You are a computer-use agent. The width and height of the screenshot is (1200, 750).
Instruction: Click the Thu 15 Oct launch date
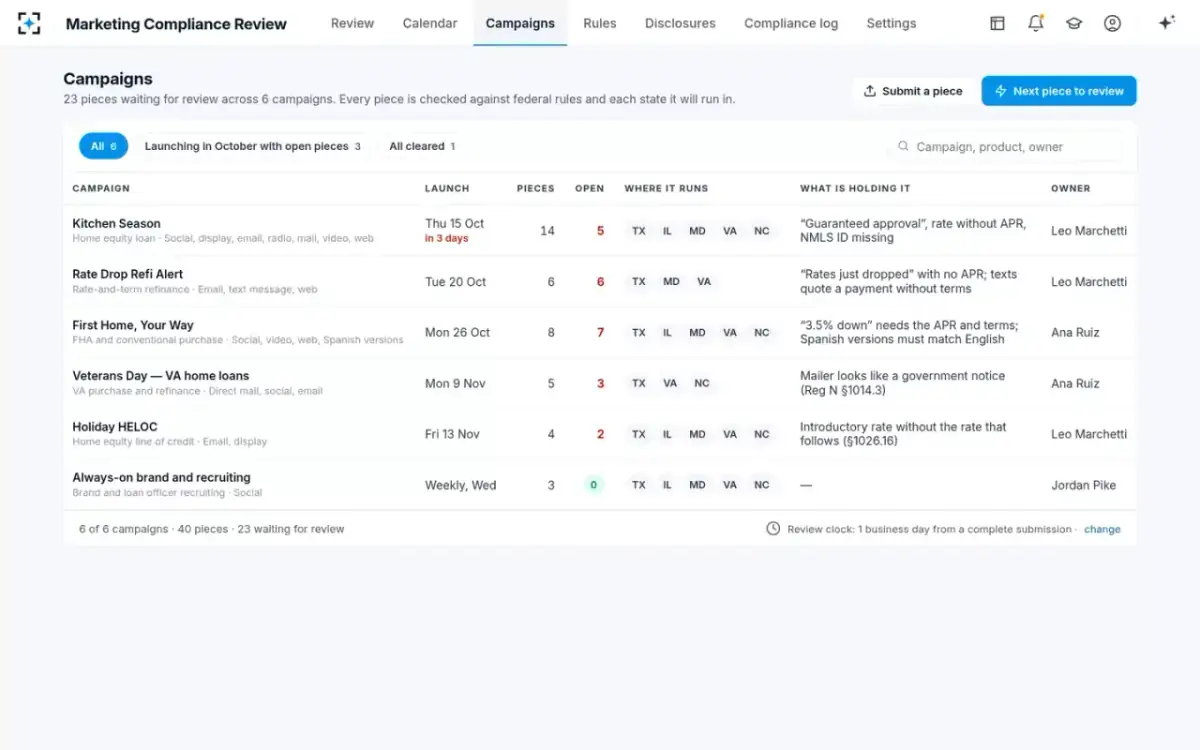[454, 224]
